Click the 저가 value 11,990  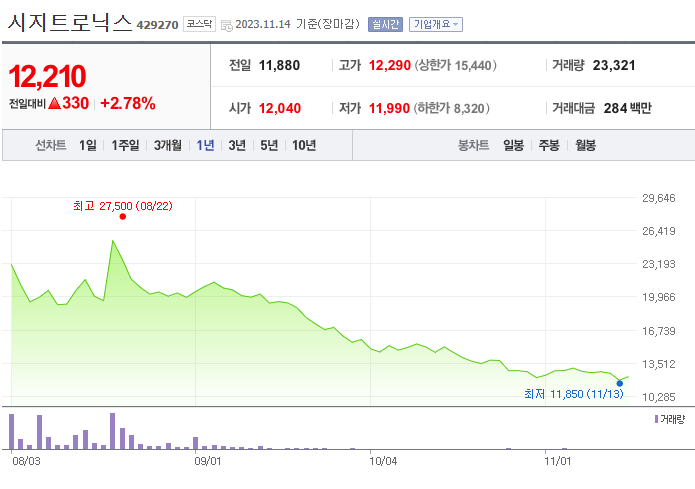[389, 108]
